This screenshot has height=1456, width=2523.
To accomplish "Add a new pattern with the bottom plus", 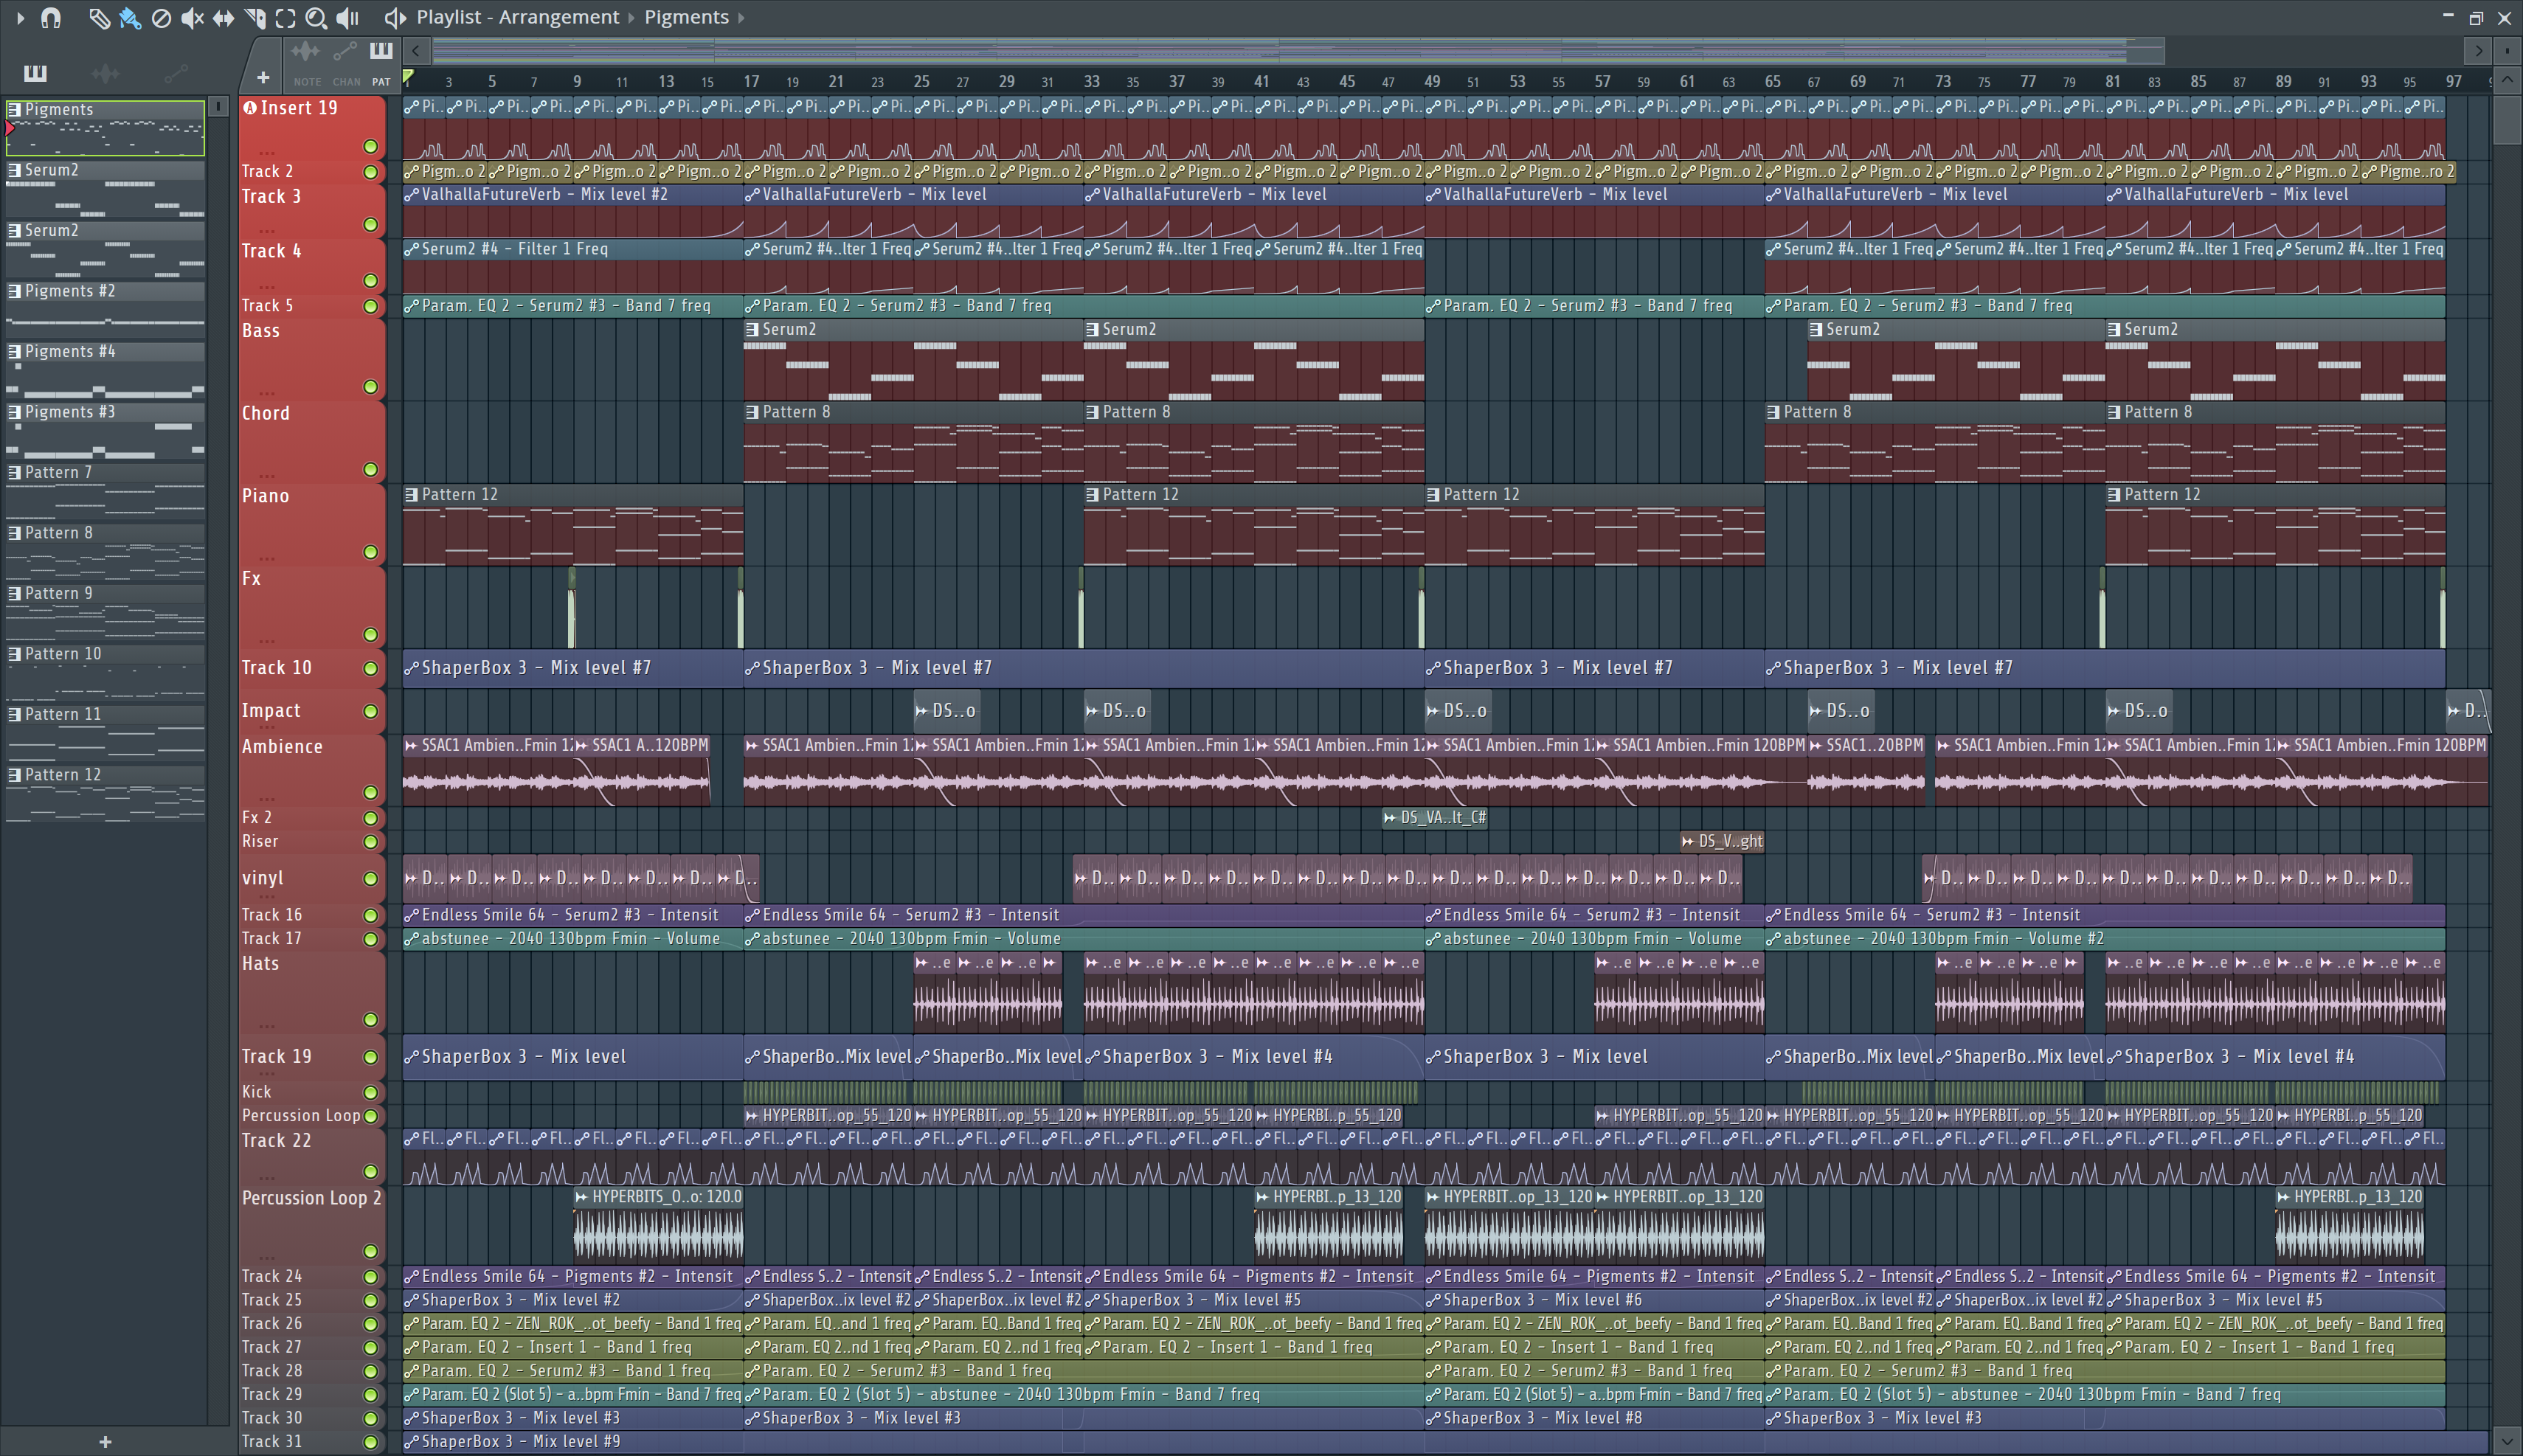I will [x=105, y=1442].
